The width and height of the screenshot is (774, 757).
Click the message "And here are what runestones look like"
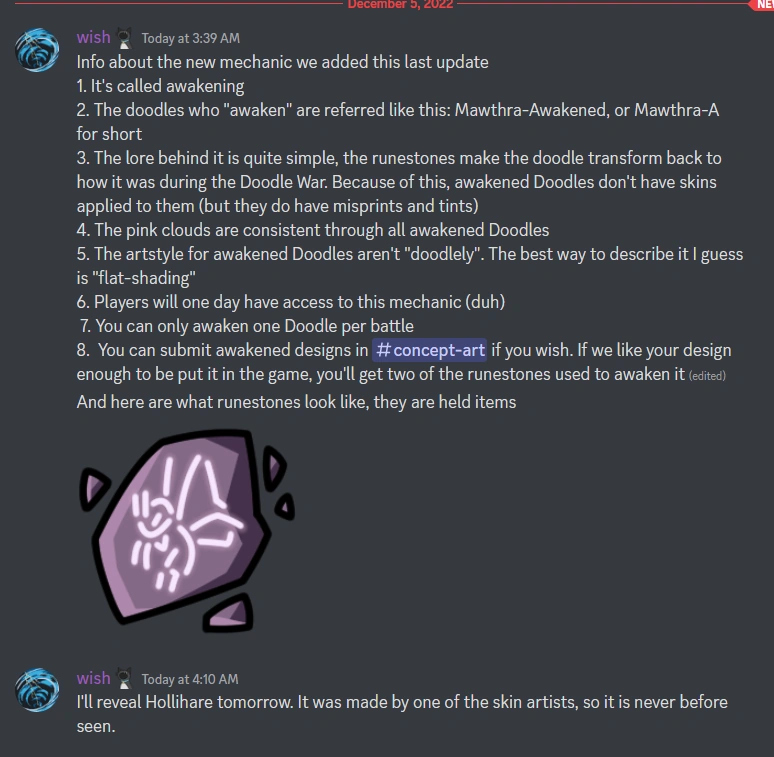click(x=296, y=402)
